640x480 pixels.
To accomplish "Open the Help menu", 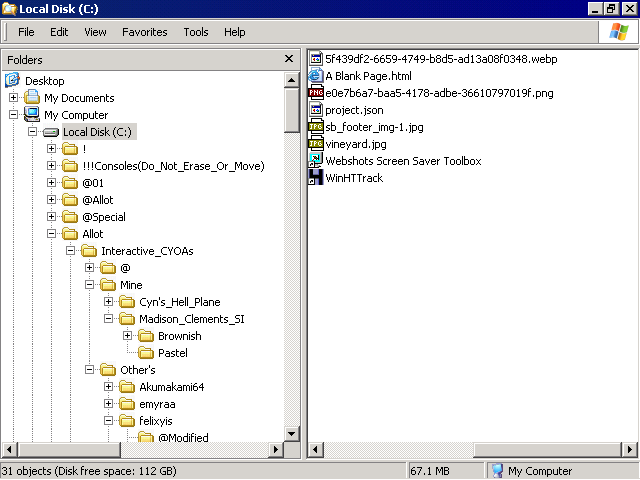I will click(234, 32).
